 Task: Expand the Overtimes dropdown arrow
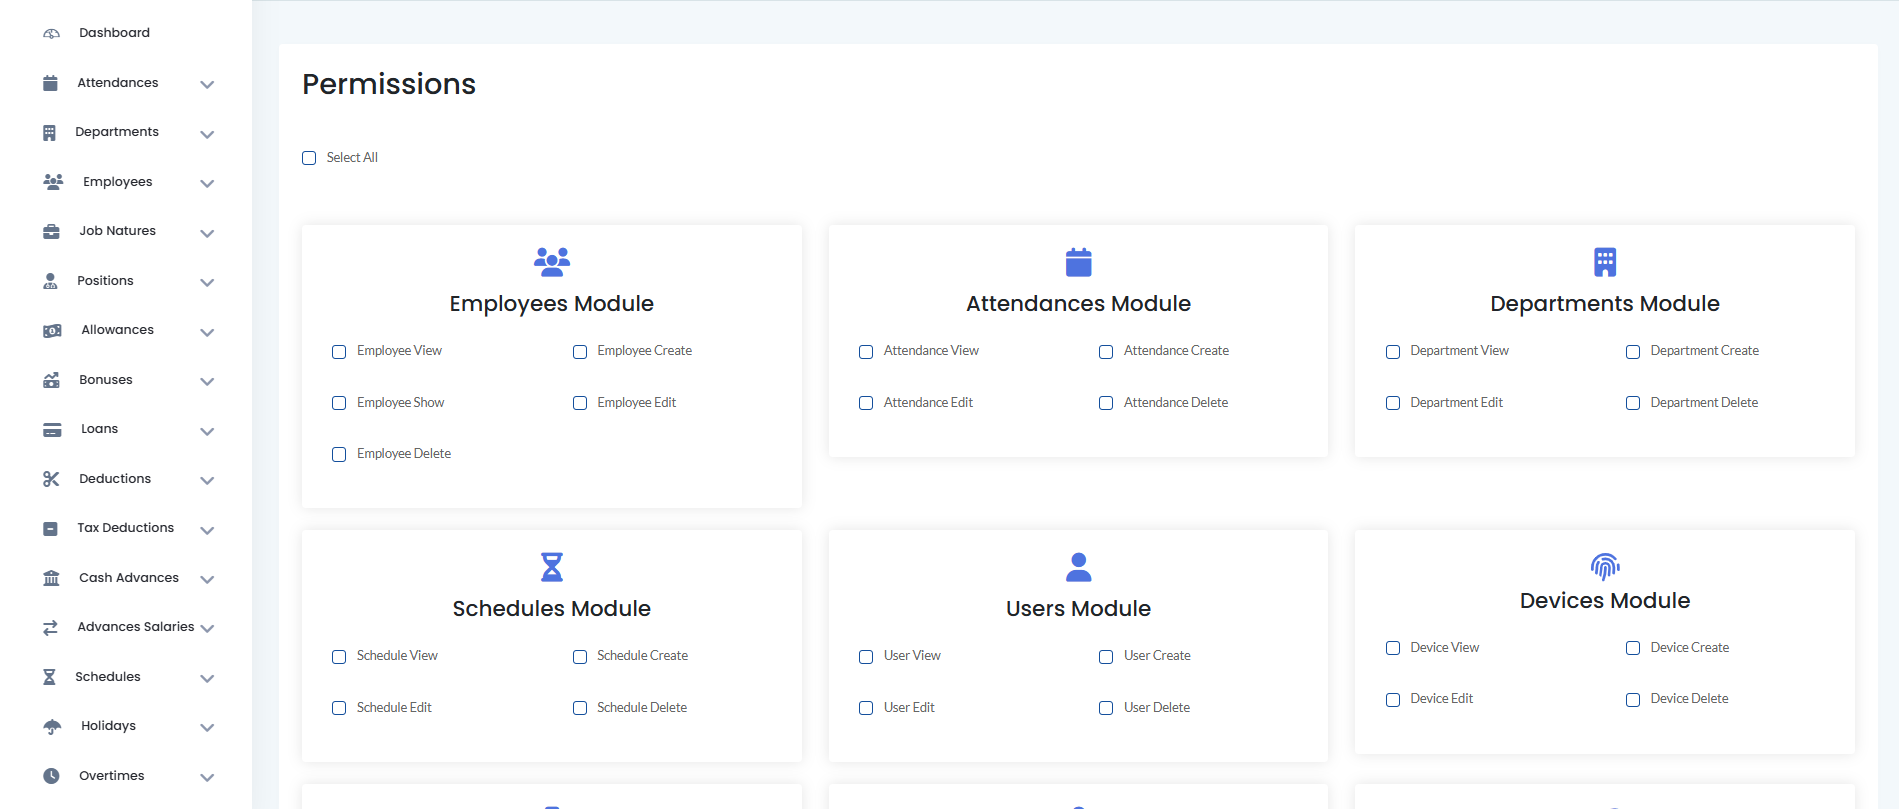(207, 778)
